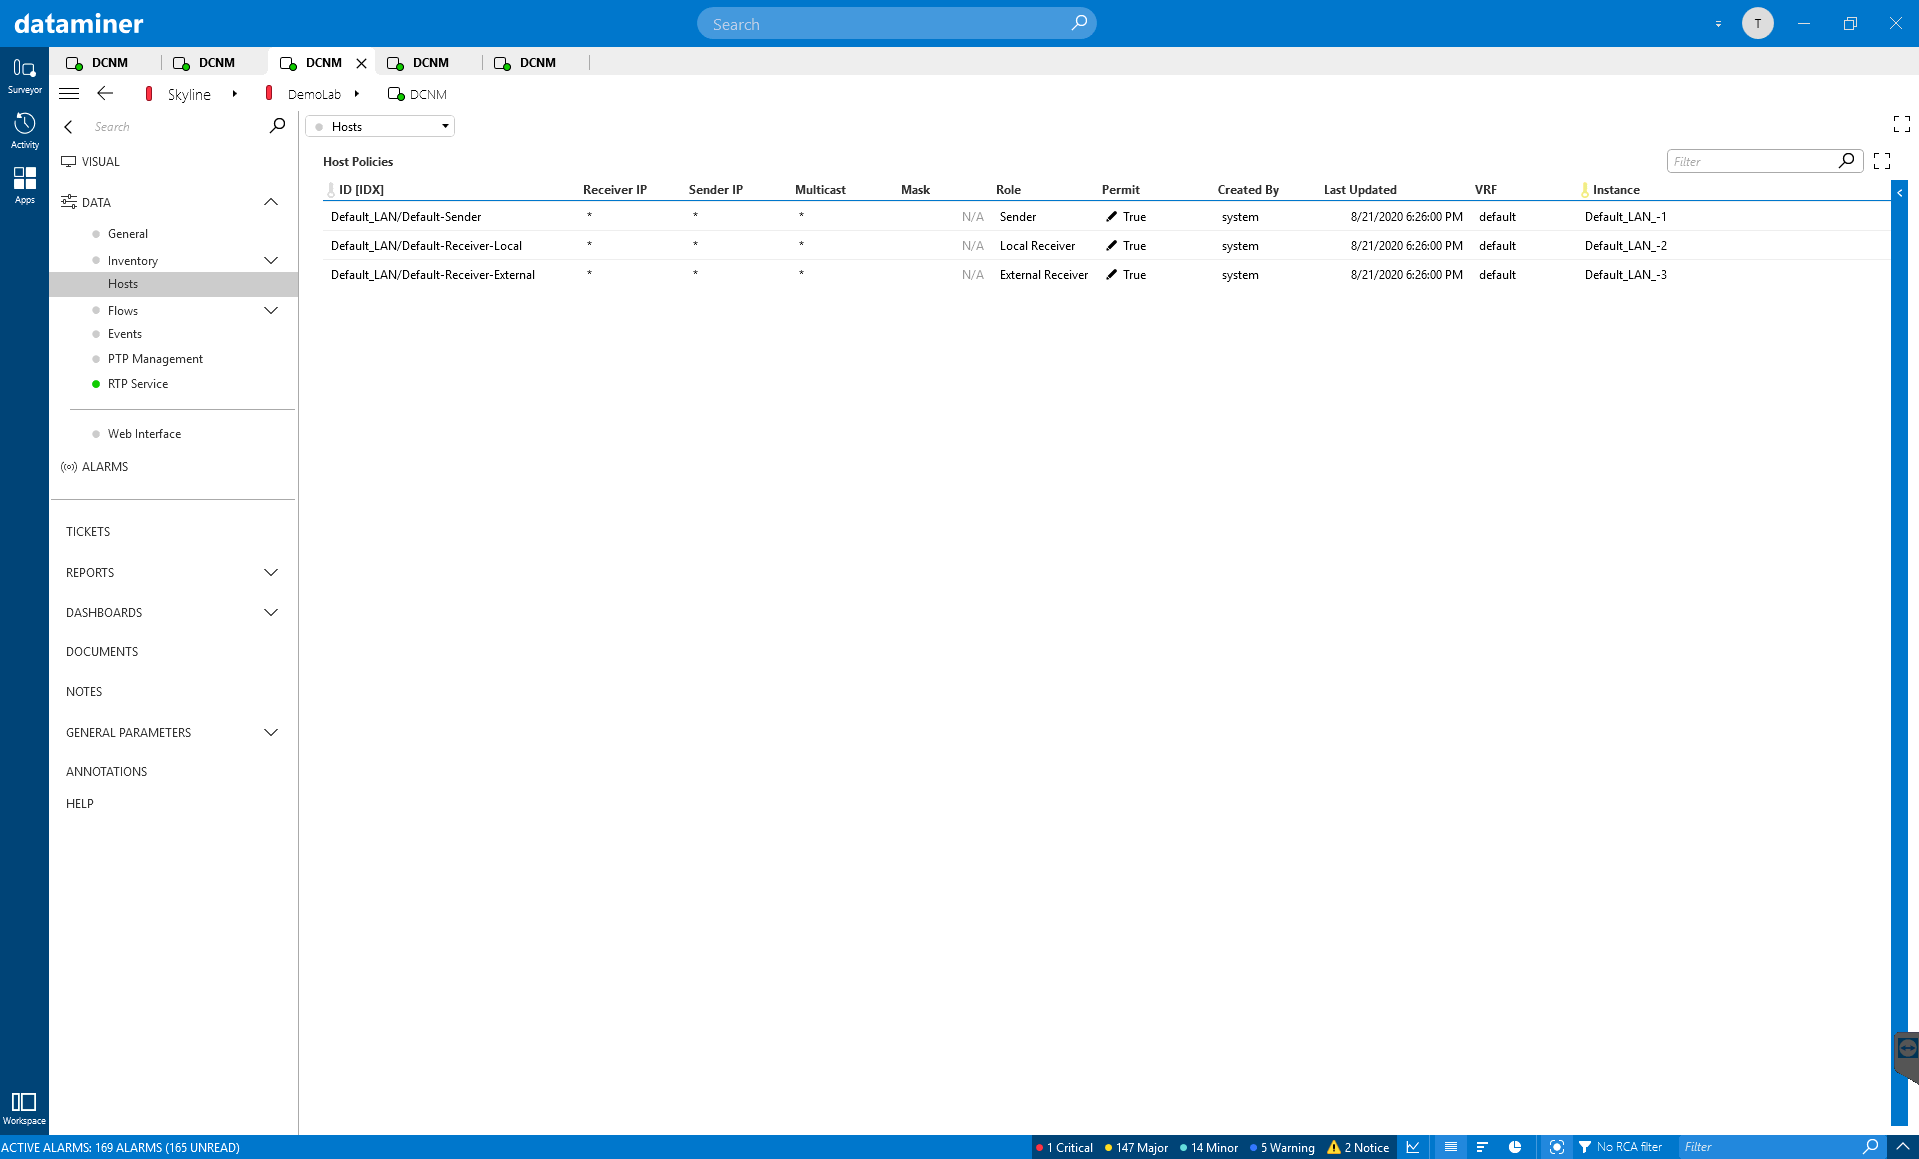Open the alarm pie chart icon
The width and height of the screenshot is (1919, 1159).
[1515, 1147]
